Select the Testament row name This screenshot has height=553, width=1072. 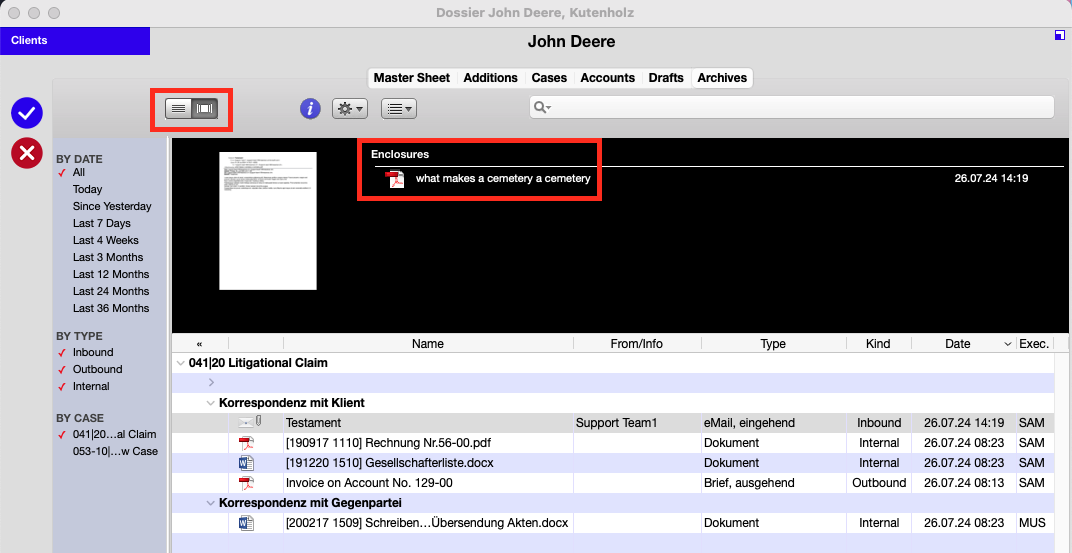coord(313,423)
